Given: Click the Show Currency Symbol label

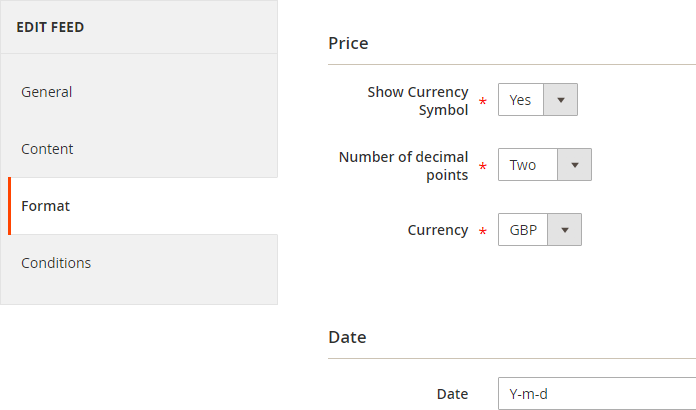Looking at the screenshot, I should [x=417, y=101].
